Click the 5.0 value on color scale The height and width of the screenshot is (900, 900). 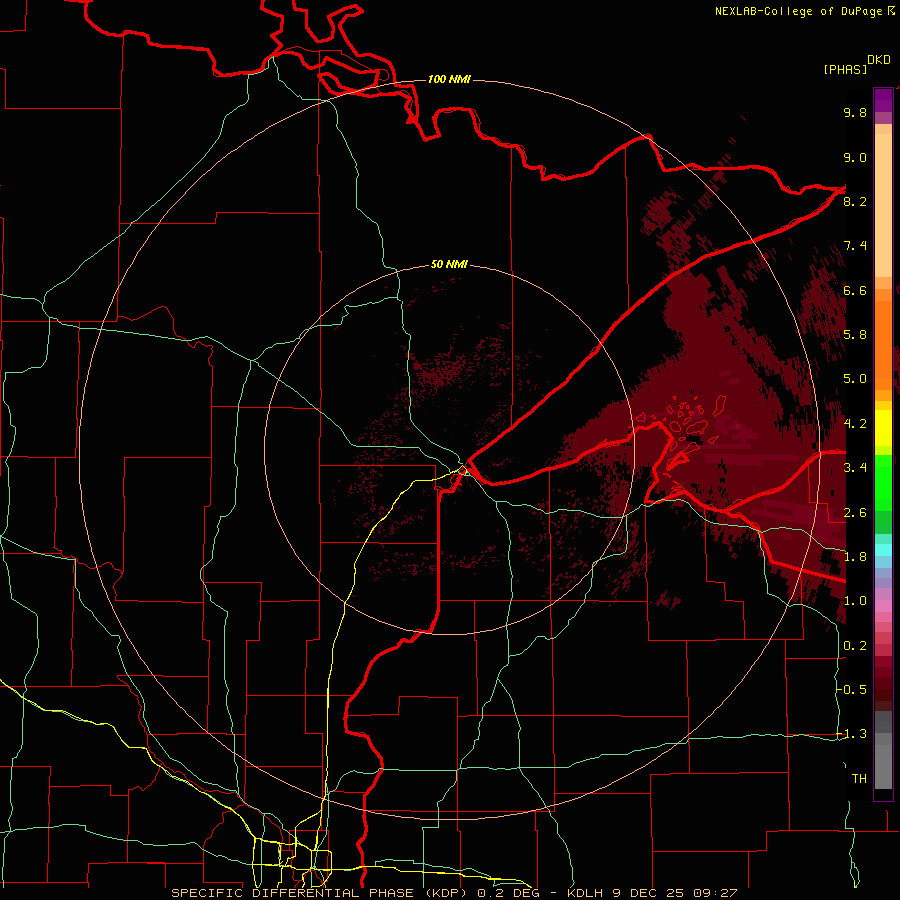[x=855, y=379]
